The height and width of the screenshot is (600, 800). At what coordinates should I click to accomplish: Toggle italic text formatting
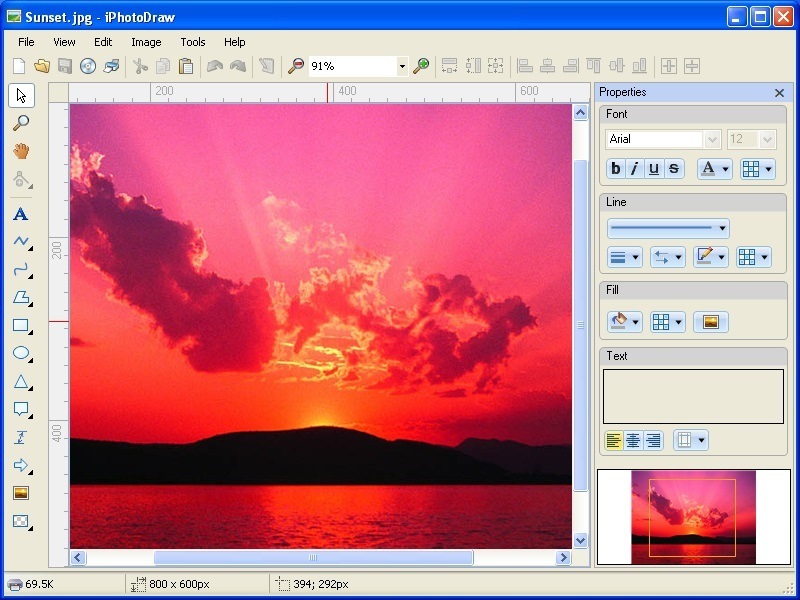(634, 168)
